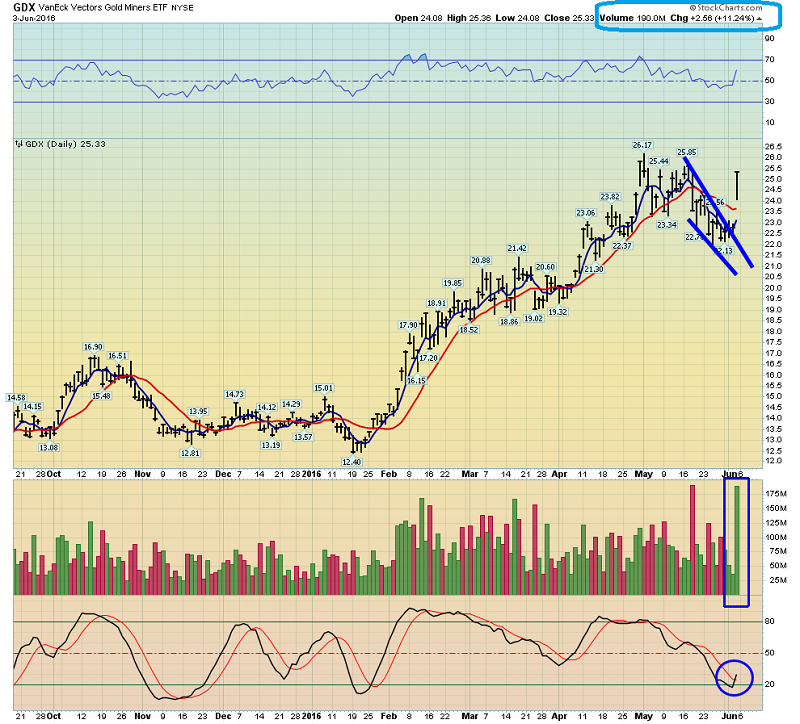
Task: Select the 16.90 October high label
Action: [93, 347]
